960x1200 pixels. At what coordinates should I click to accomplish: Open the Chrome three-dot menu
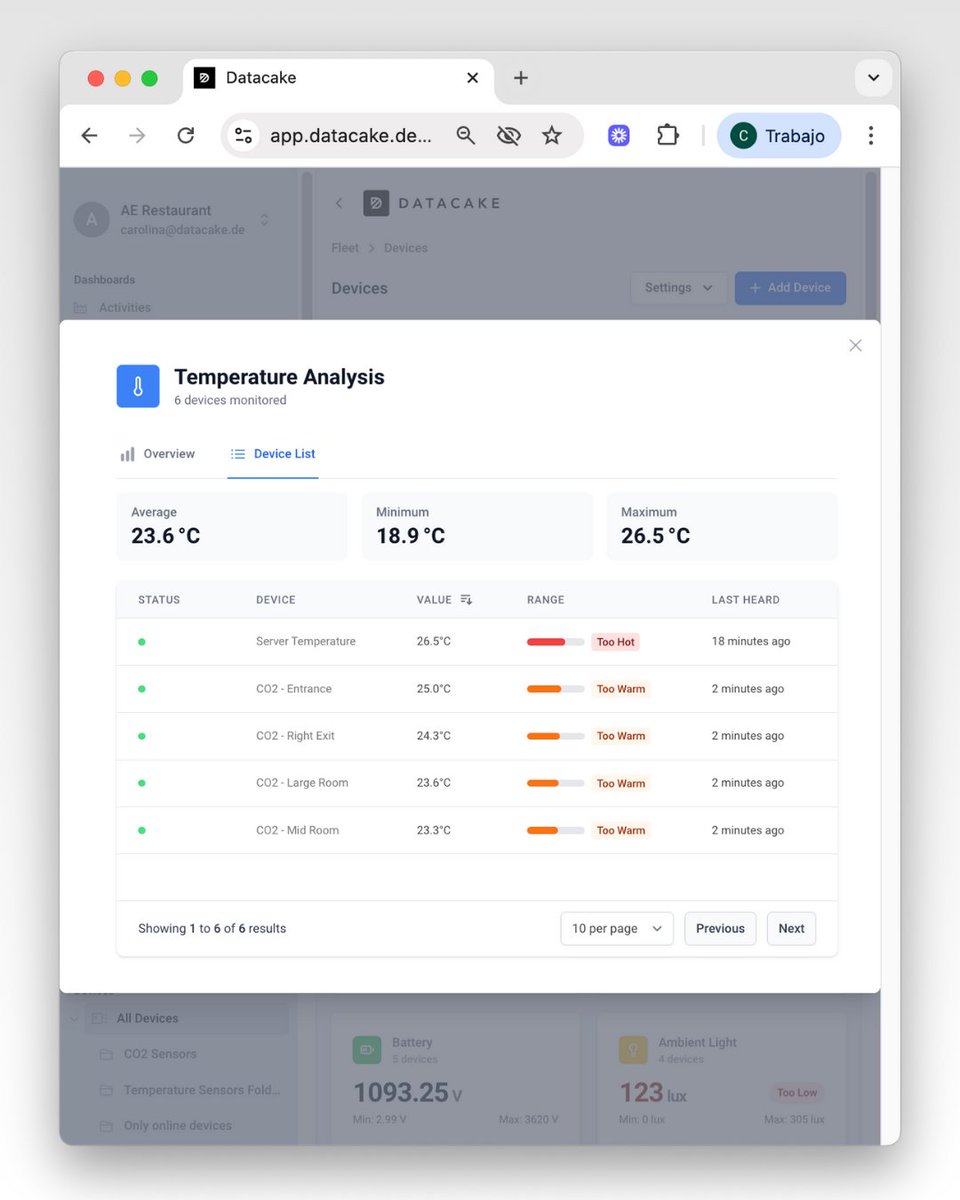tap(871, 136)
